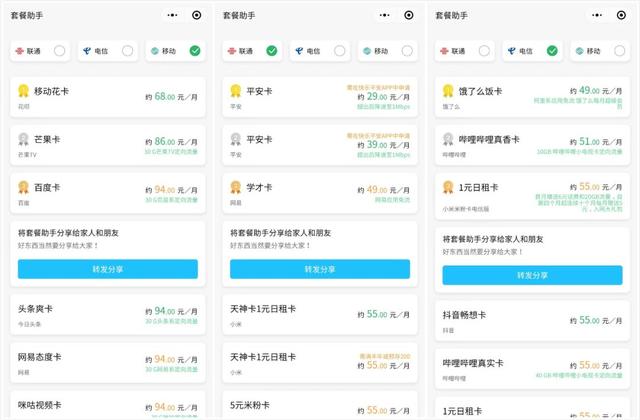Image resolution: width=640 pixels, height=420 pixels.
Task: Click the checked 移动 radio on left screen
Action: pos(195,51)
